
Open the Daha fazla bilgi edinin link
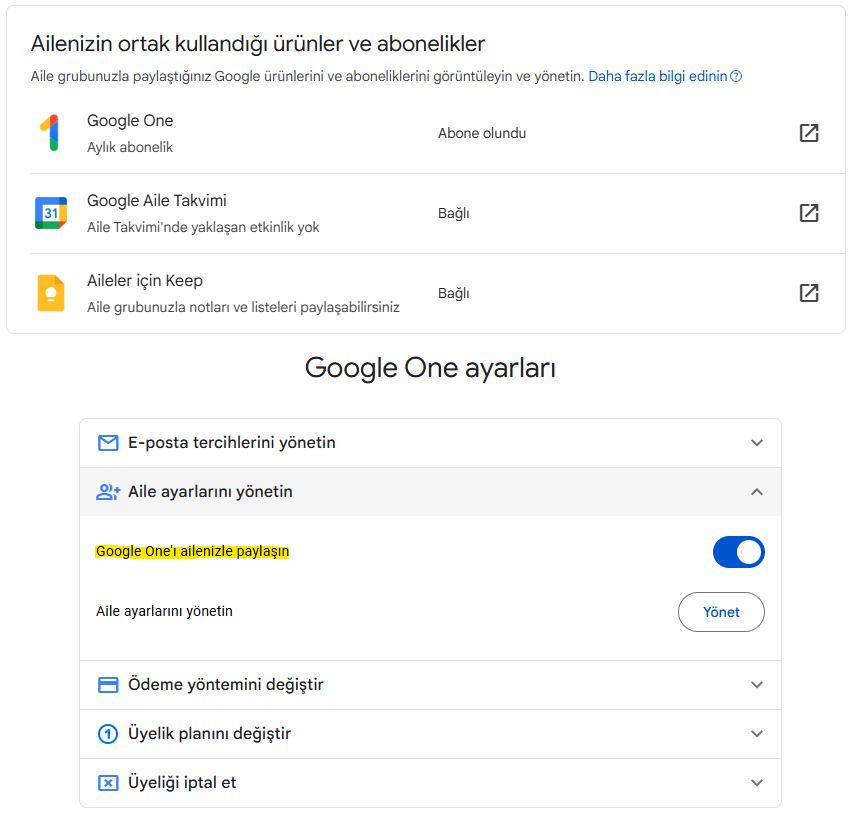658,76
